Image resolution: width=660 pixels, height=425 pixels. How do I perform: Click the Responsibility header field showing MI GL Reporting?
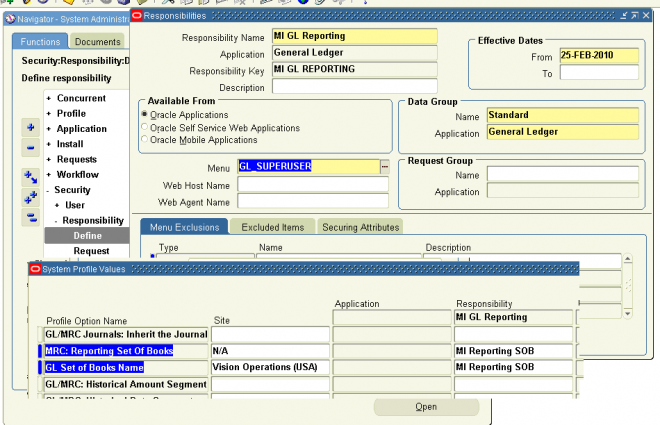514,317
